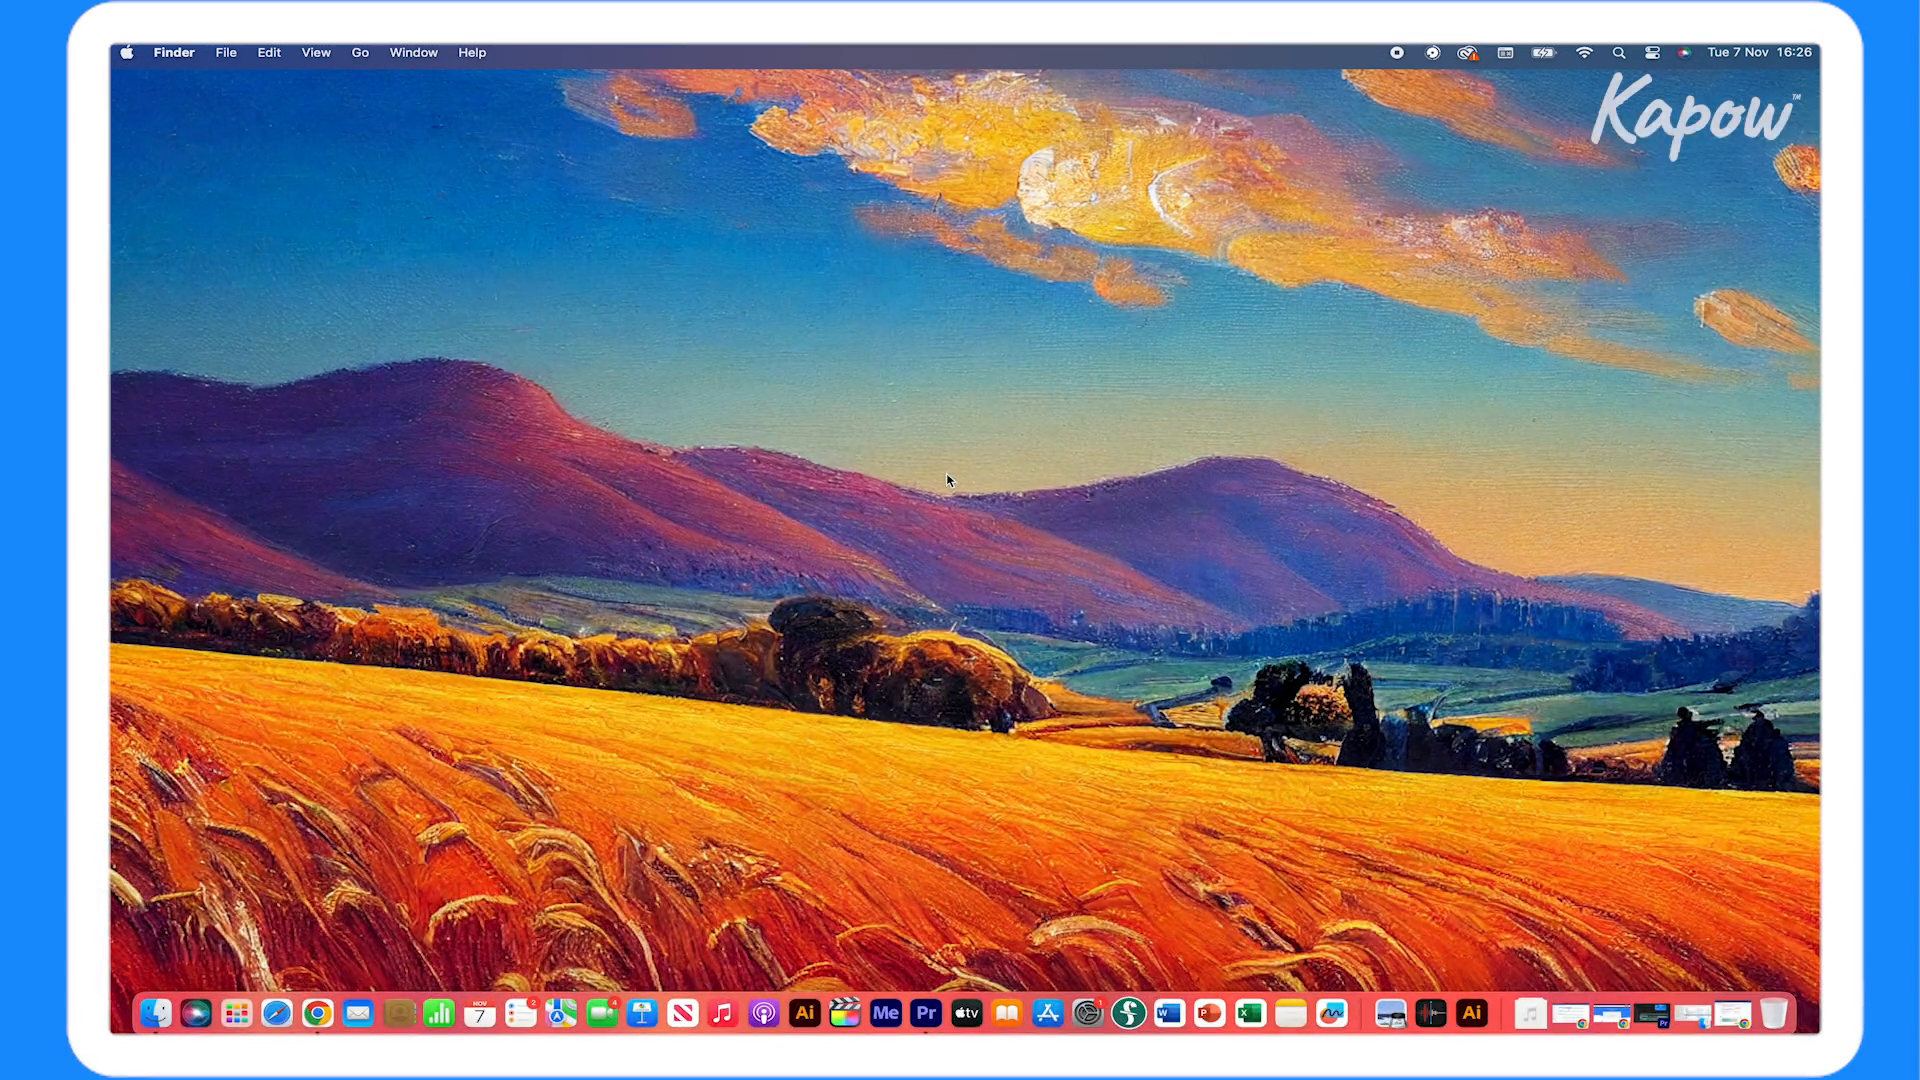Open the music file in the Dock

coord(1530,1014)
